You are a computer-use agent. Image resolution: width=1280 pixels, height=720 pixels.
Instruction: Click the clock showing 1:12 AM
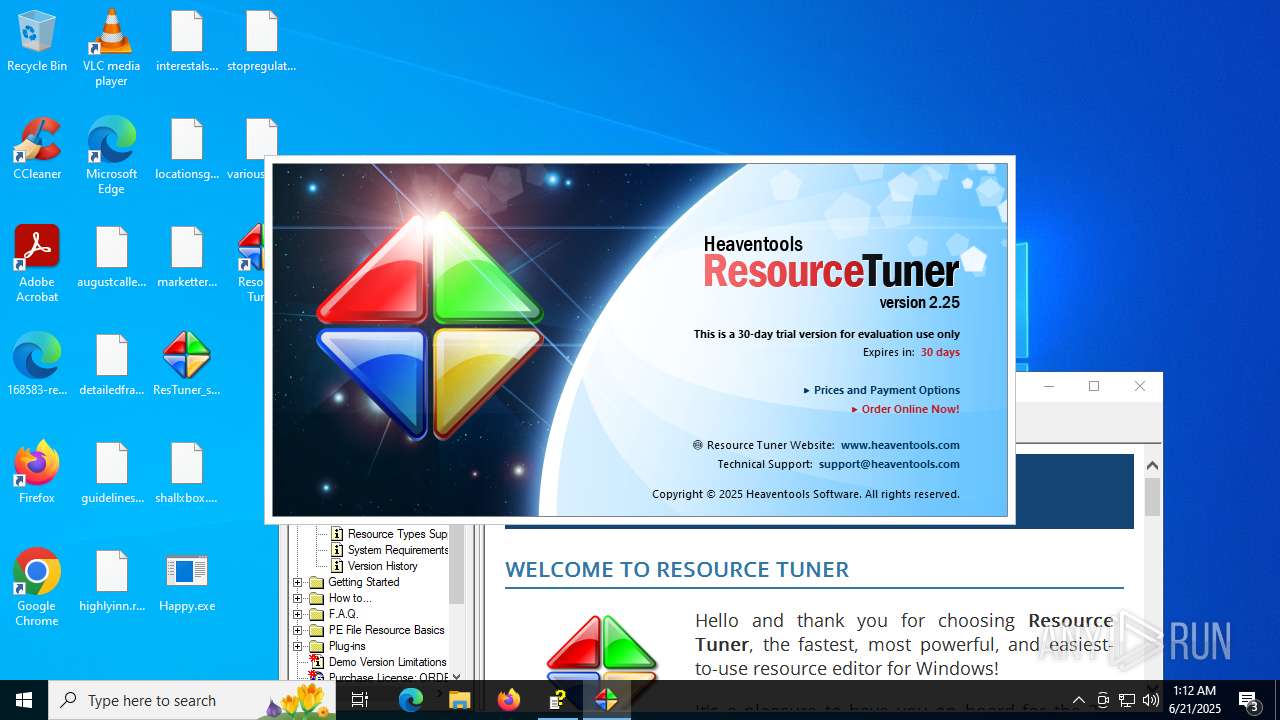click(x=1194, y=691)
